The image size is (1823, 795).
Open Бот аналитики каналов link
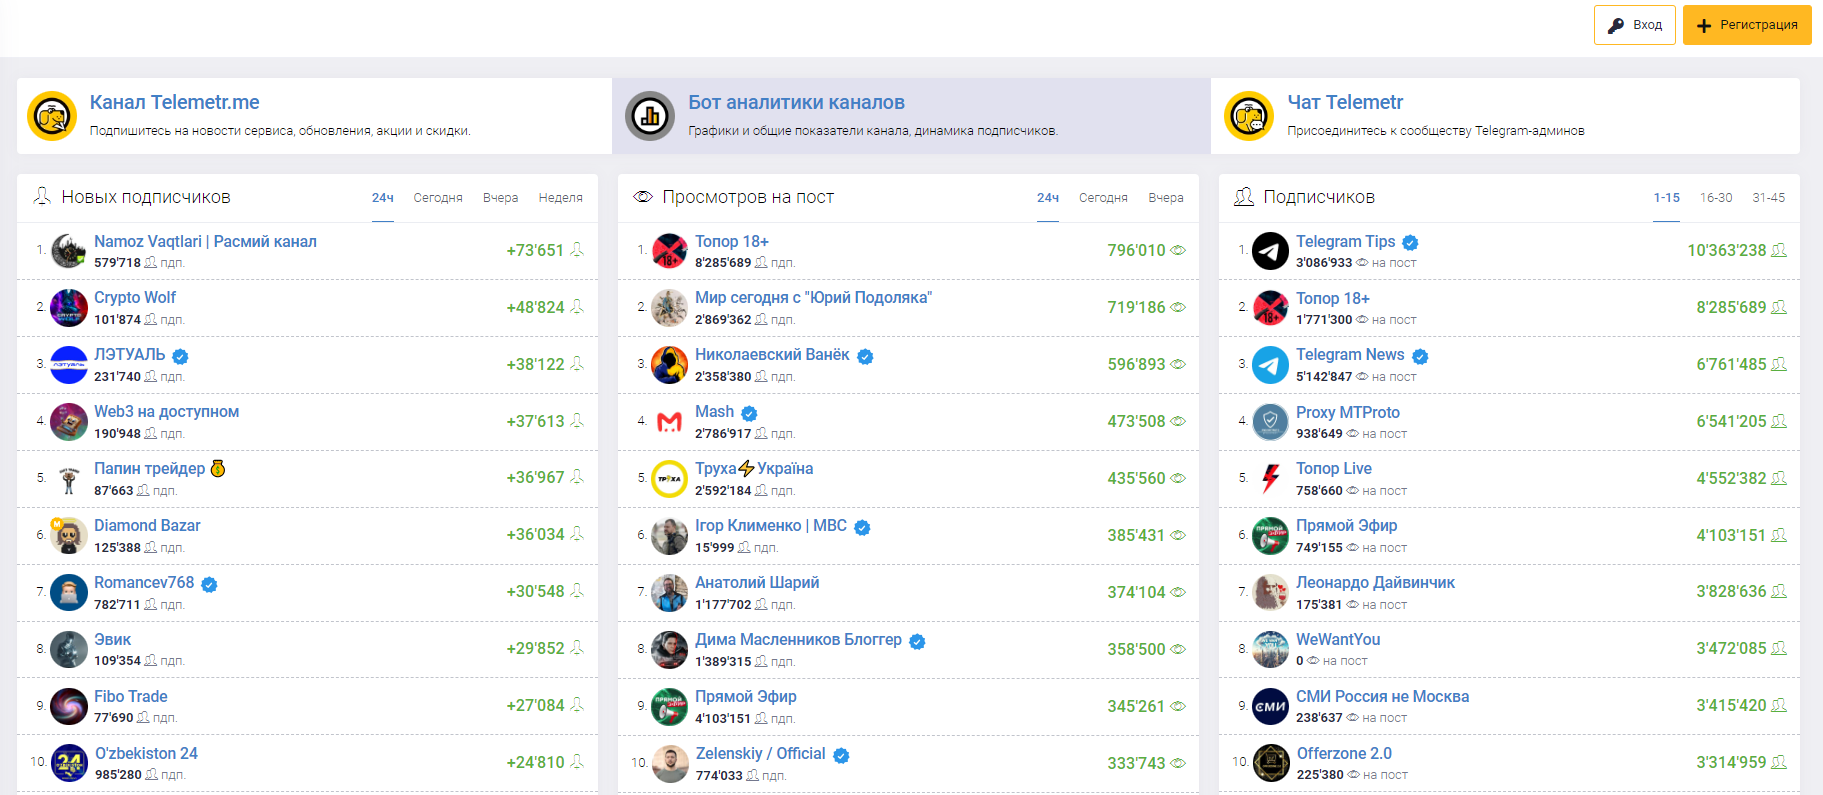pyautogui.click(x=796, y=102)
